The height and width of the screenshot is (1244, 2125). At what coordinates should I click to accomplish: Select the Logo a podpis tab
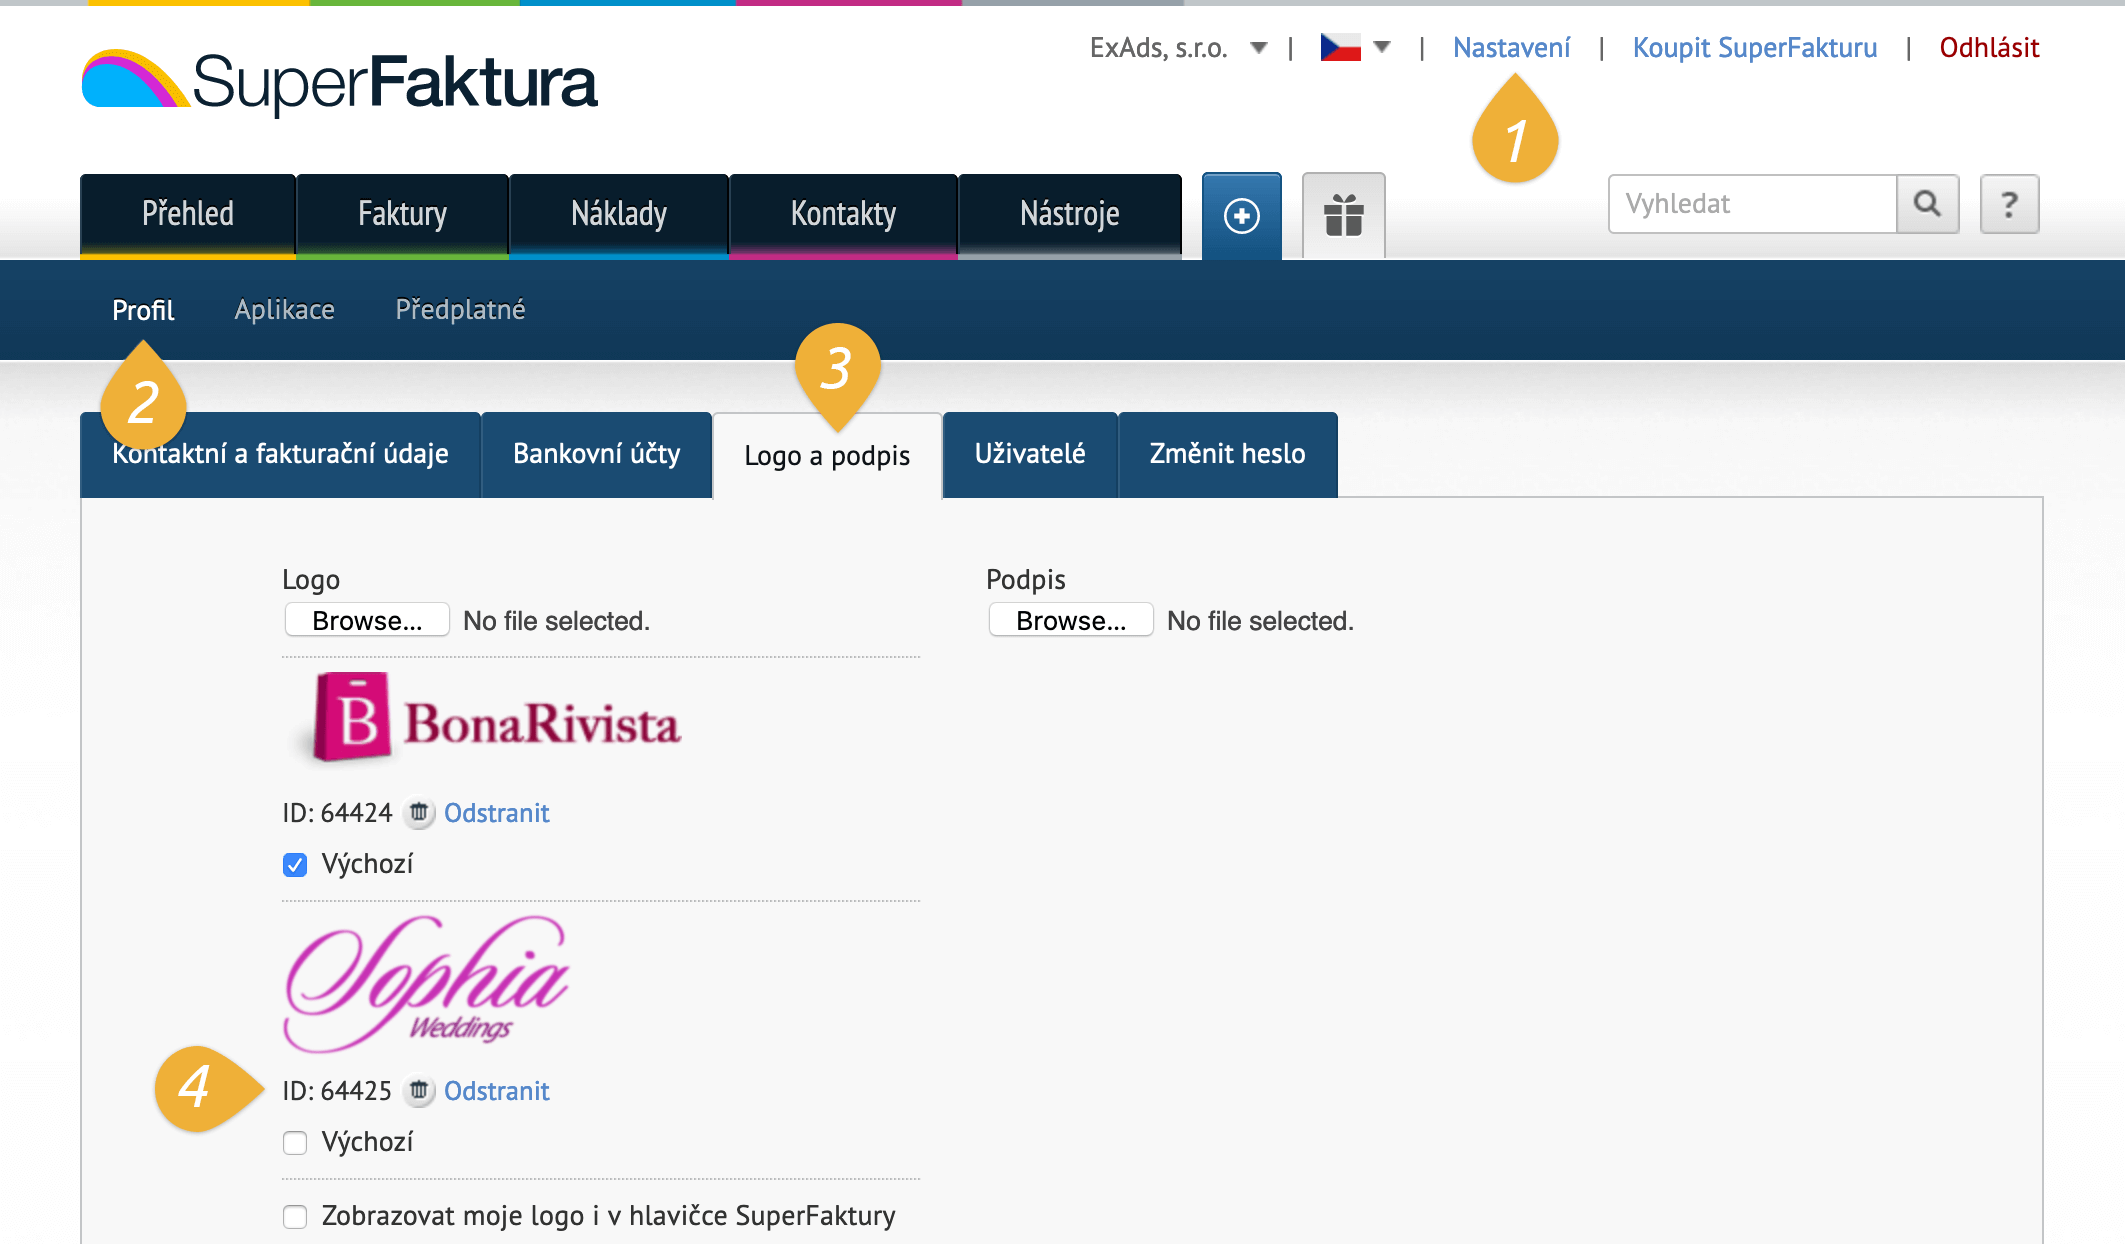point(828,456)
